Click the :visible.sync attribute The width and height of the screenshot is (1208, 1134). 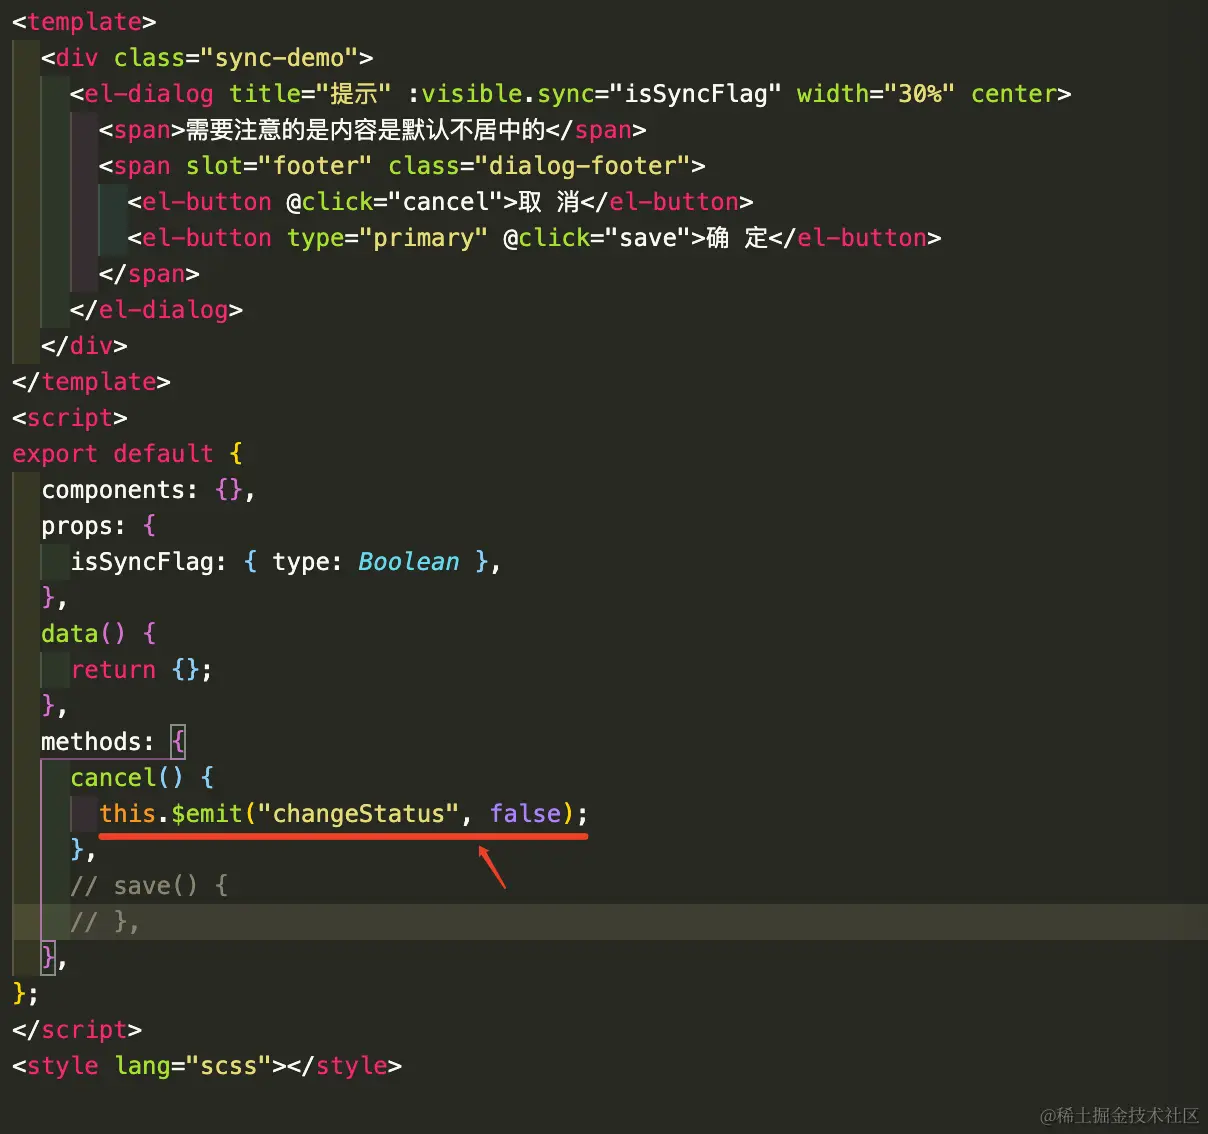(x=498, y=93)
